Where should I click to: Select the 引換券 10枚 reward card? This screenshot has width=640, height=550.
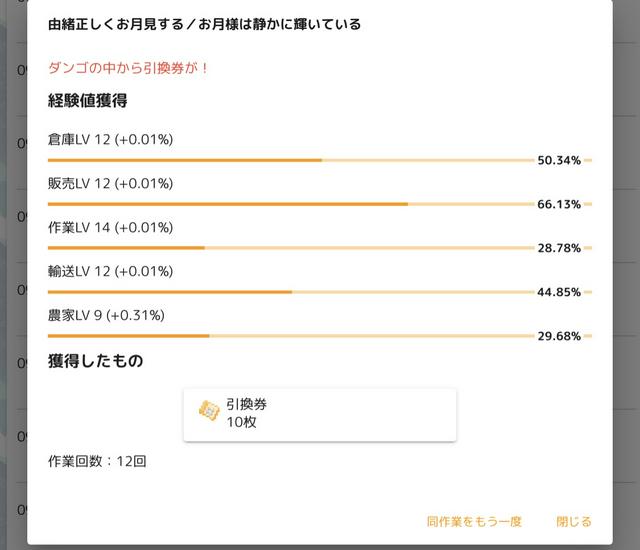(319, 414)
